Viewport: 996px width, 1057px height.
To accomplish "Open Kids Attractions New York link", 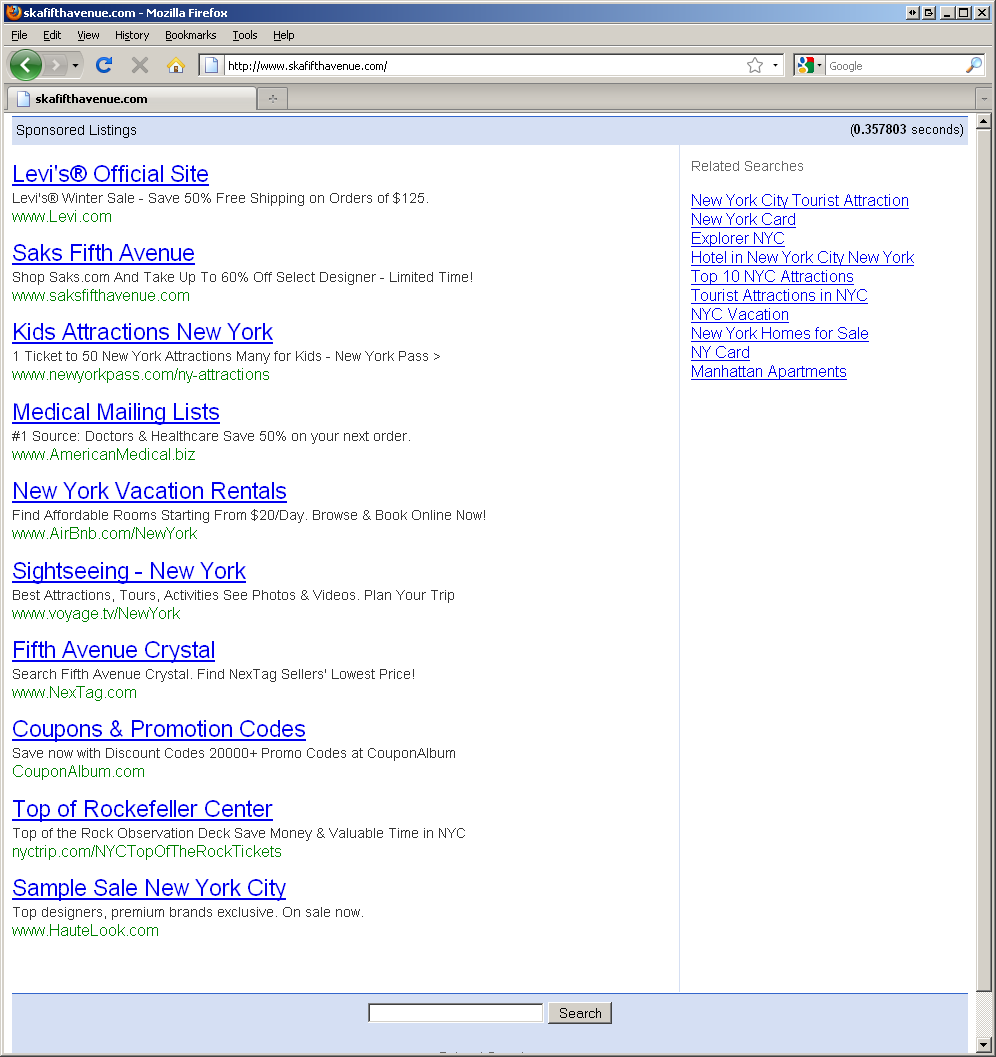I will [x=142, y=332].
